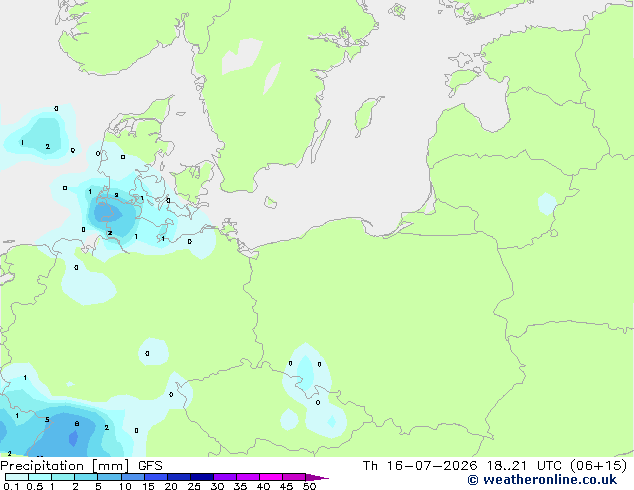The height and width of the screenshot is (490, 634).
Task: Click the legend value label "50"
Action: coord(309,486)
